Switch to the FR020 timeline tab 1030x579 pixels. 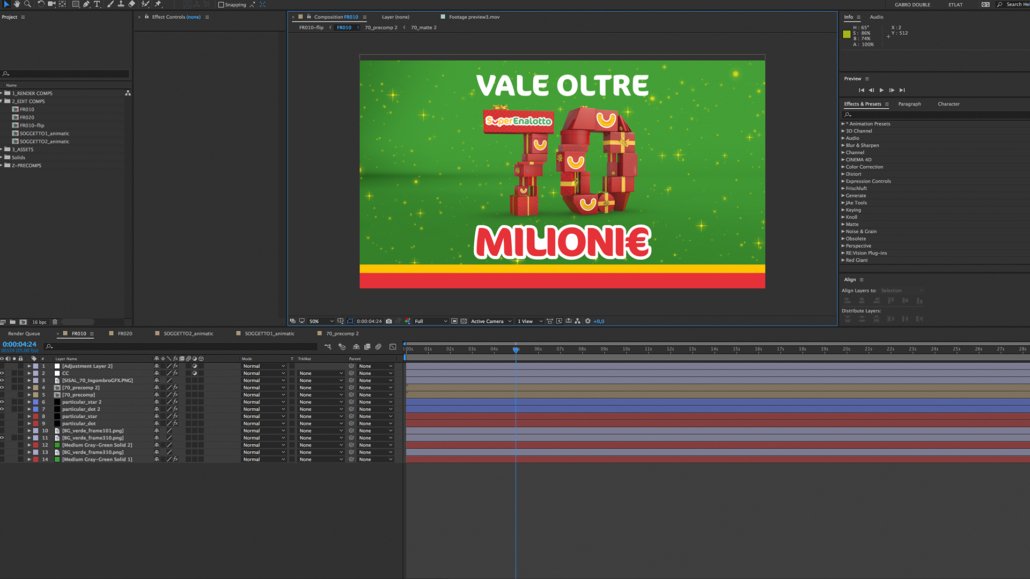[x=125, y=334]
